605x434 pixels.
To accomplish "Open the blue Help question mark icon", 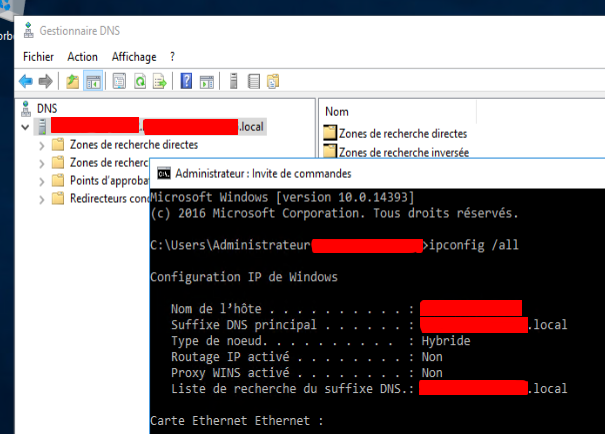I will click(186, 82).
